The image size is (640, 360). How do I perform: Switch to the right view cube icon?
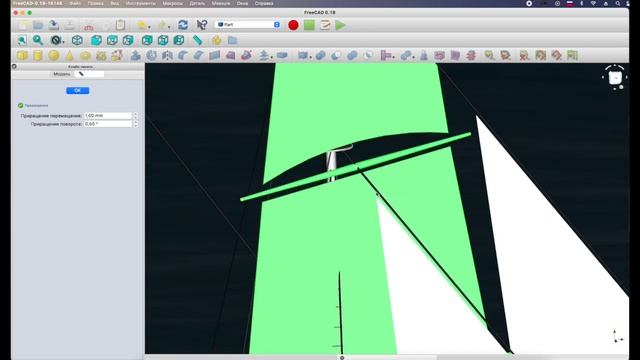pos(128,40)
